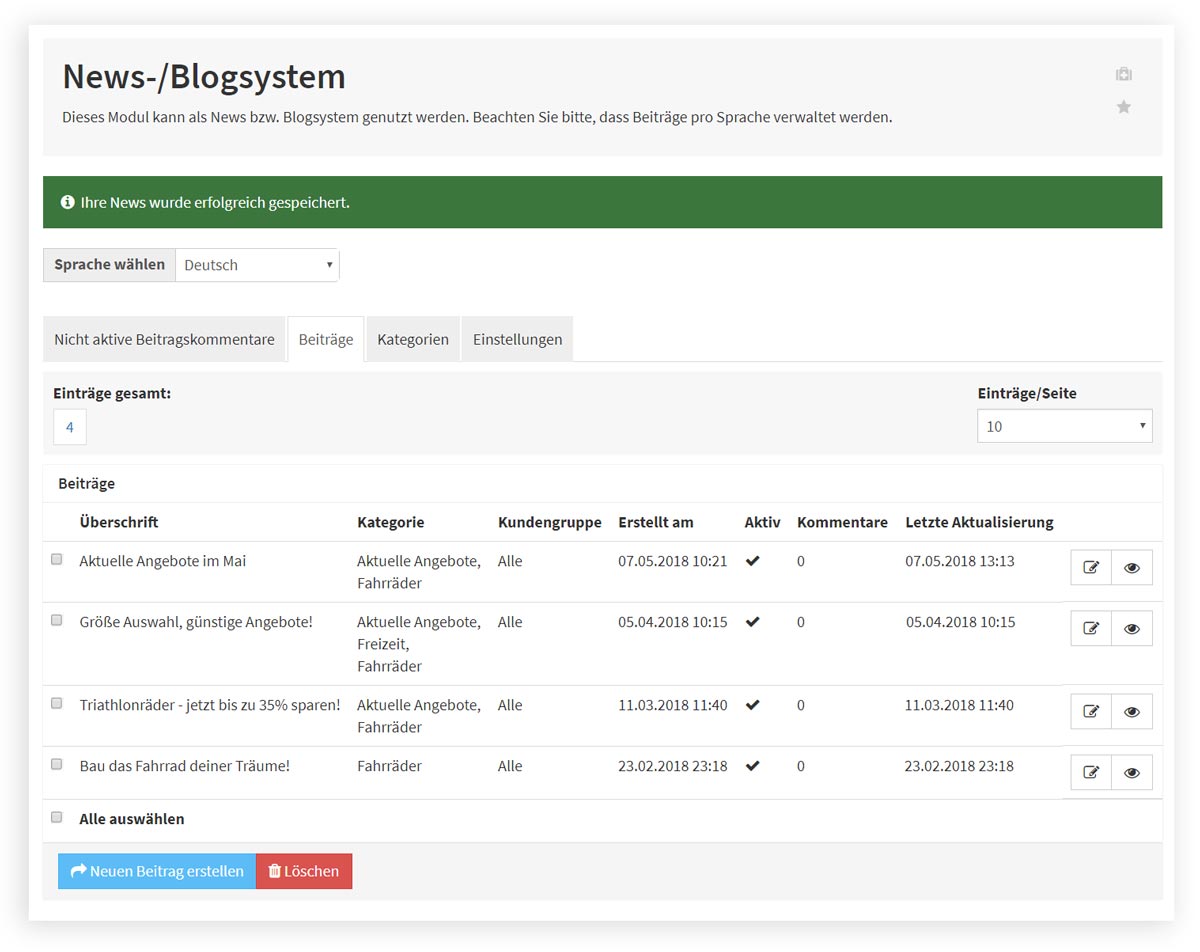Screen dimensions: 1200x952
Task: Click the 'Kommentare' column header
Action: pos(842,522)
